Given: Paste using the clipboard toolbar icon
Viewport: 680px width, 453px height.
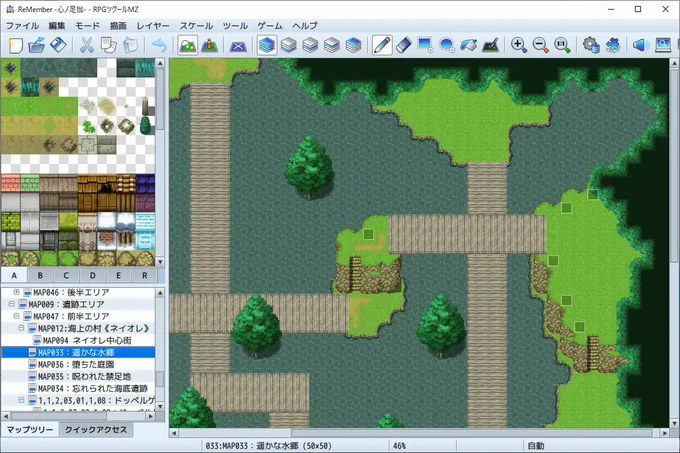Looking at the screenshot, I should (130, 45).
